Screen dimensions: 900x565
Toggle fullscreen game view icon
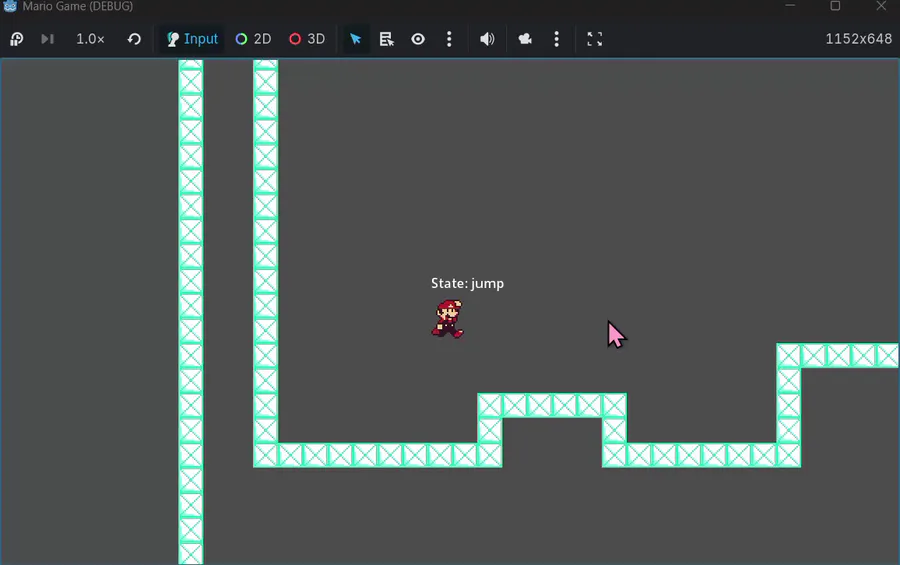tap(595, 39)
